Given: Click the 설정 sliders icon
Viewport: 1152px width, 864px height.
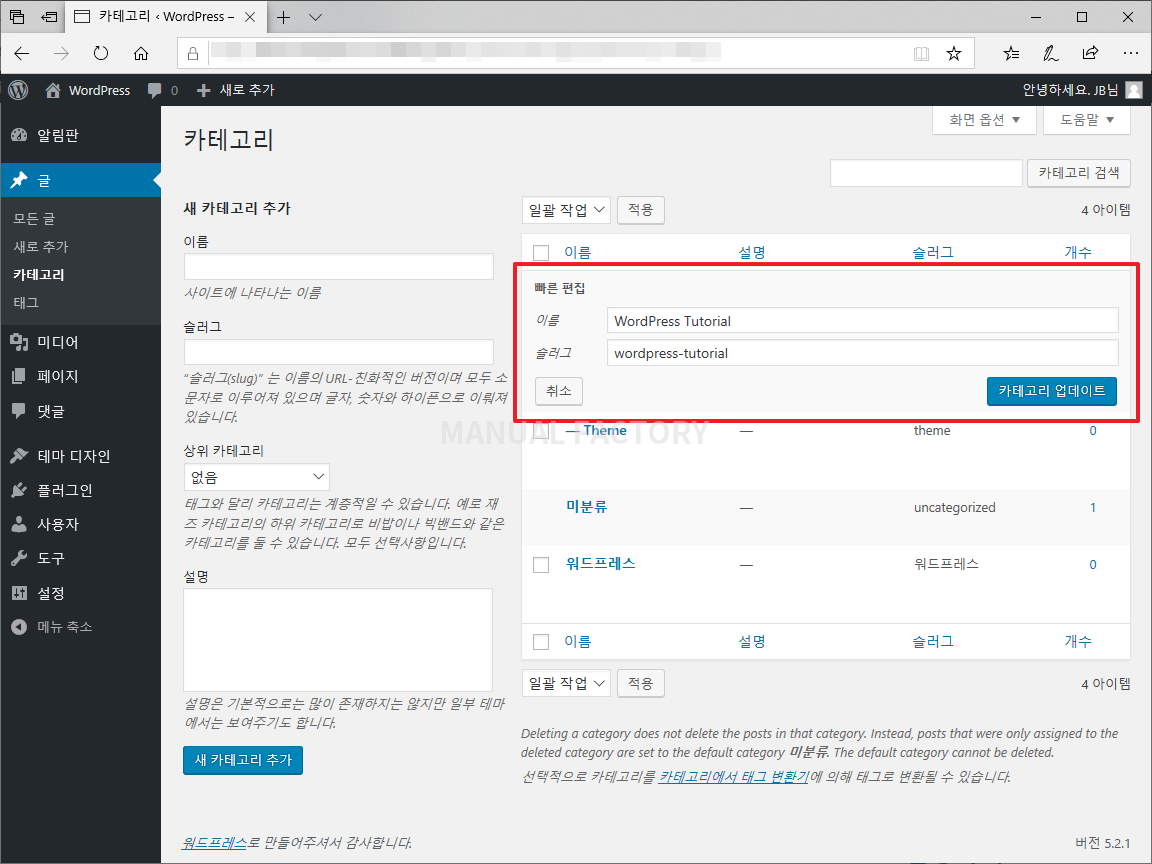Looking at the screenshot, I should tap(19, 593).
